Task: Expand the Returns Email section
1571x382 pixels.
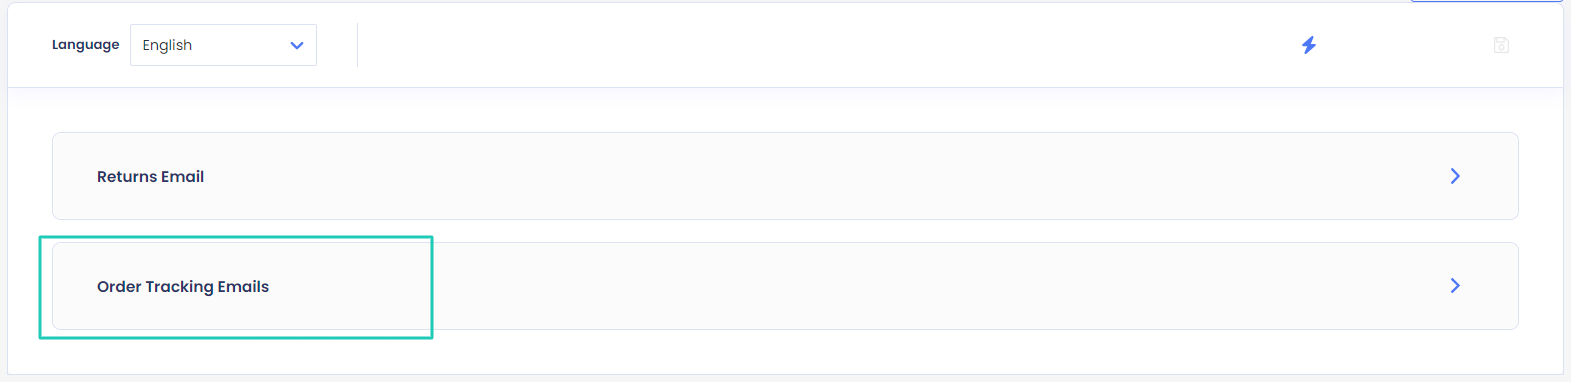Action: (x=785, y=176)
